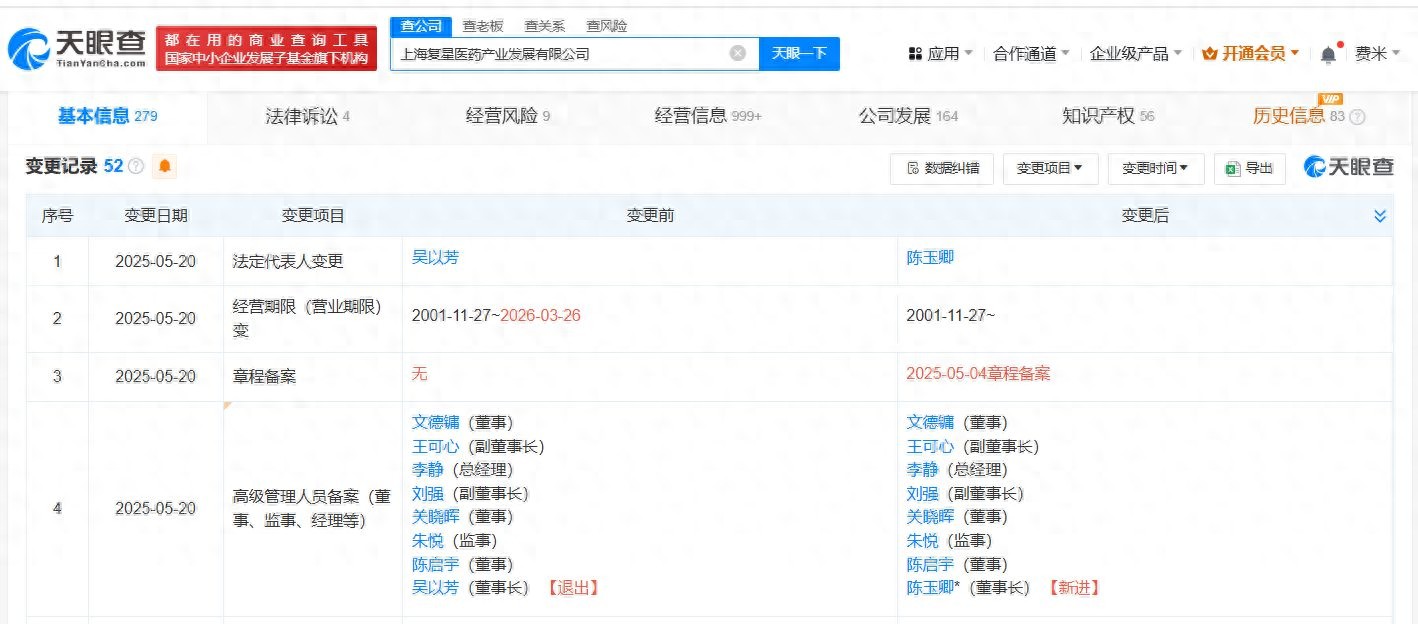Select the 查老板 search tab
Screen dimensions: 1418x624
tap(483, 26)
